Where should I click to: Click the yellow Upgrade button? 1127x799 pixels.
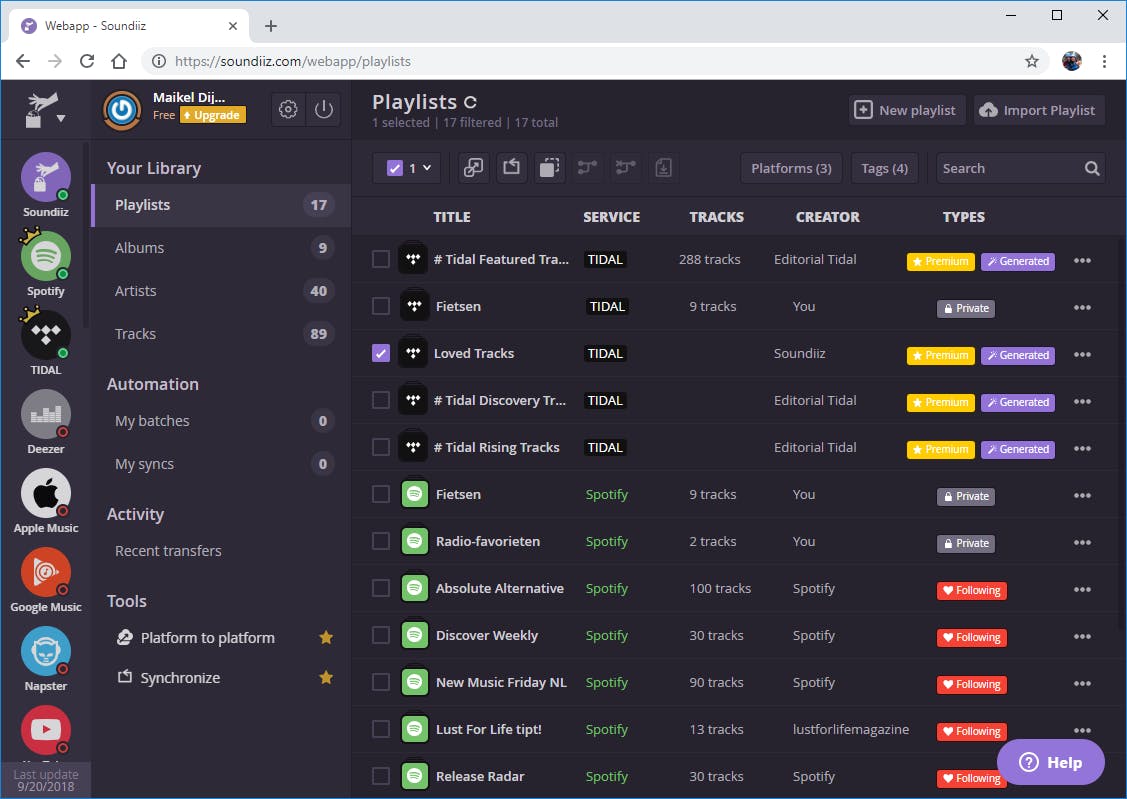(212, 115)
